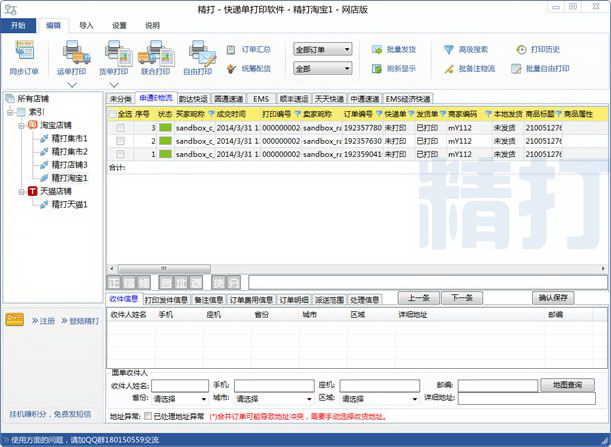The height and width of the screenshot is (447, 611).
Task: Click the 发货单 column filter funnel
Action: coord(443,114)
